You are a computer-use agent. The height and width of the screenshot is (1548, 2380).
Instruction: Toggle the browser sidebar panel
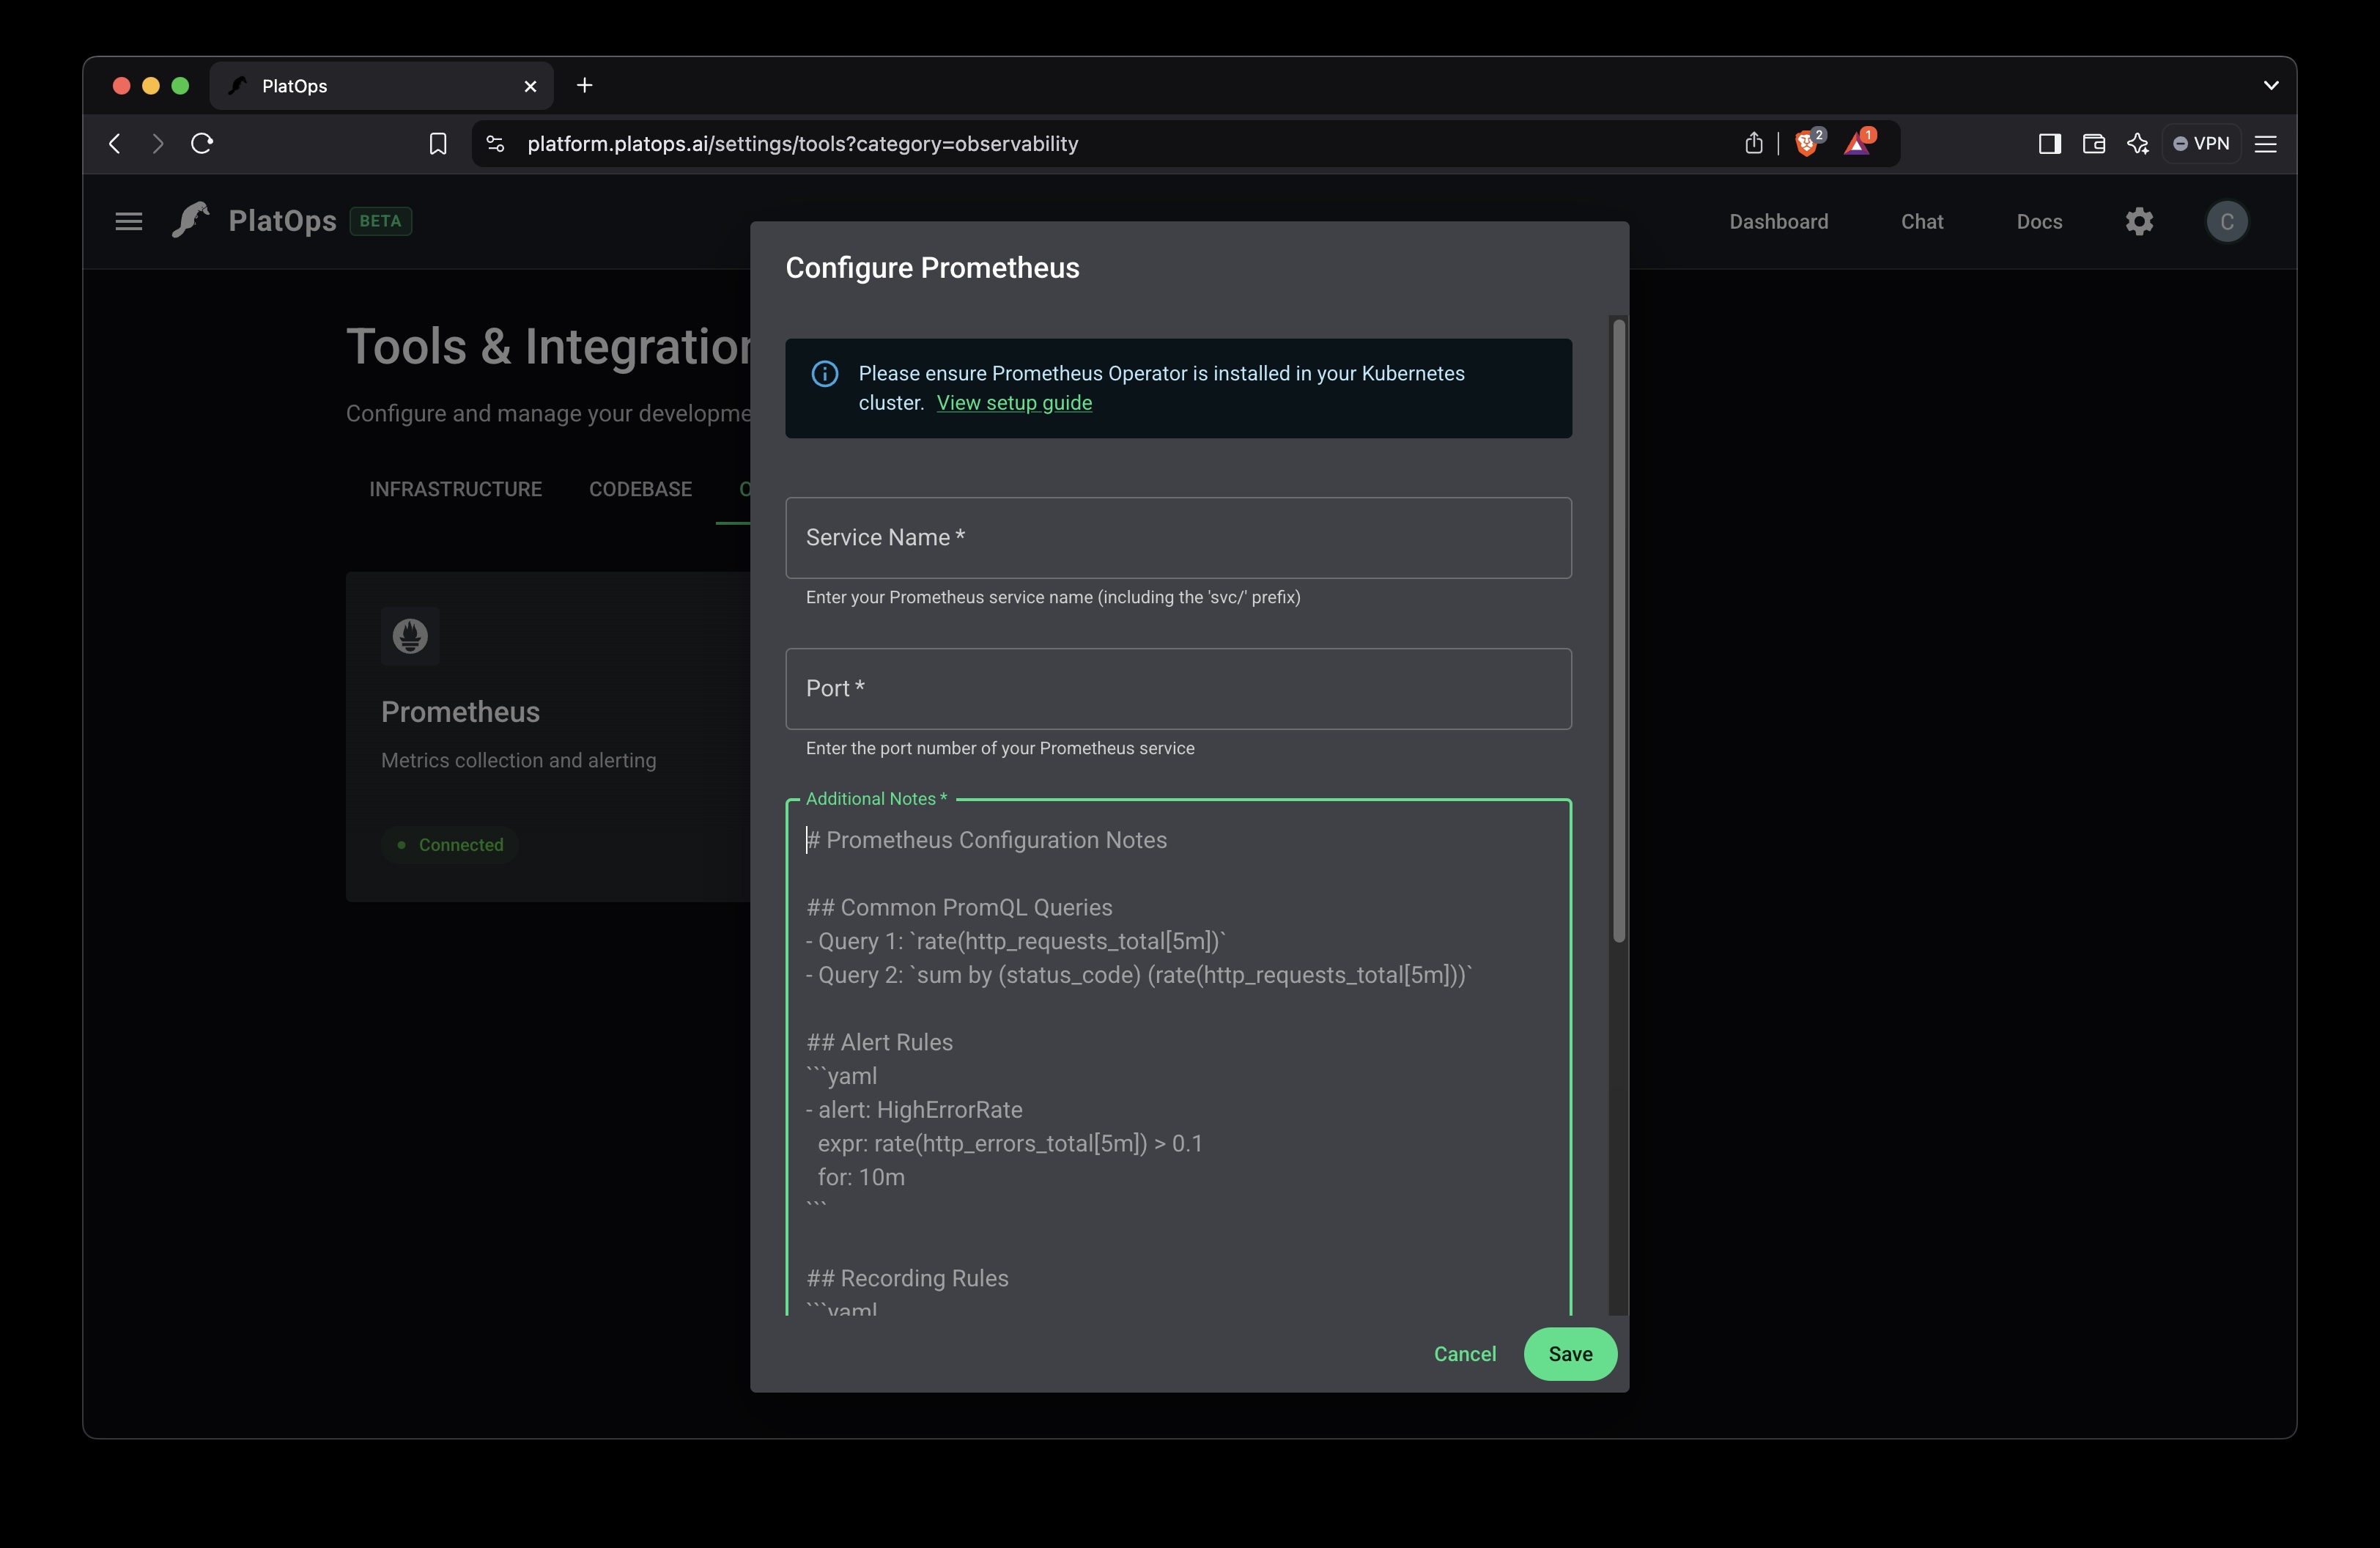(x=2049, y=144)
